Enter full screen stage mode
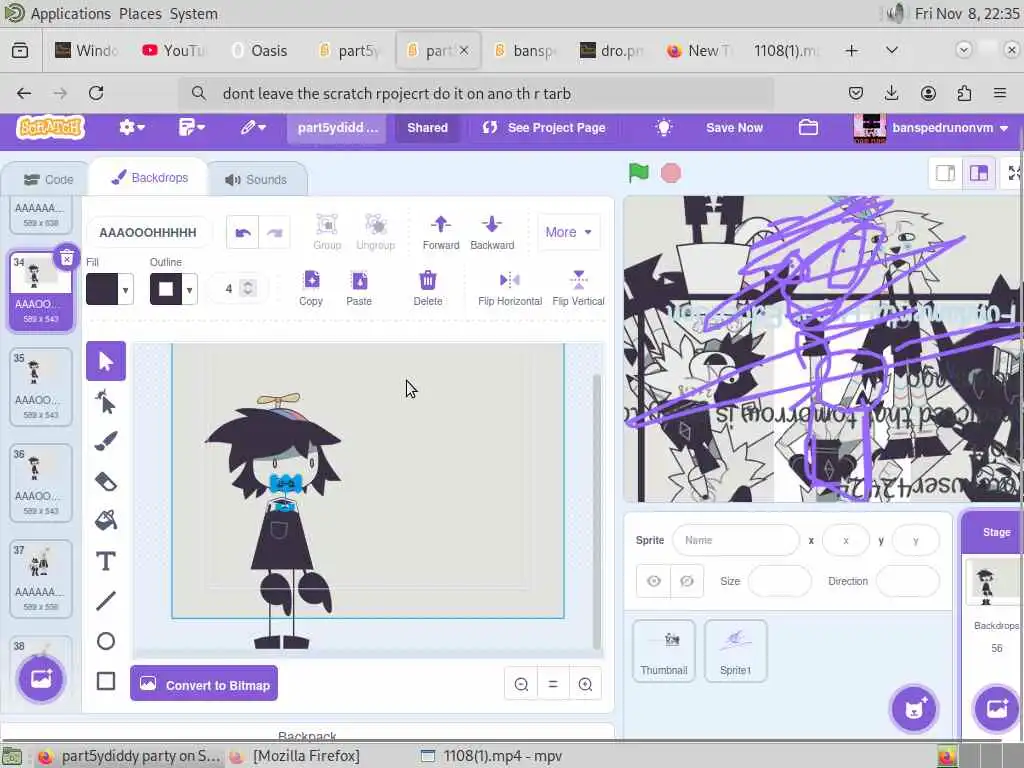 [1013, 173]
